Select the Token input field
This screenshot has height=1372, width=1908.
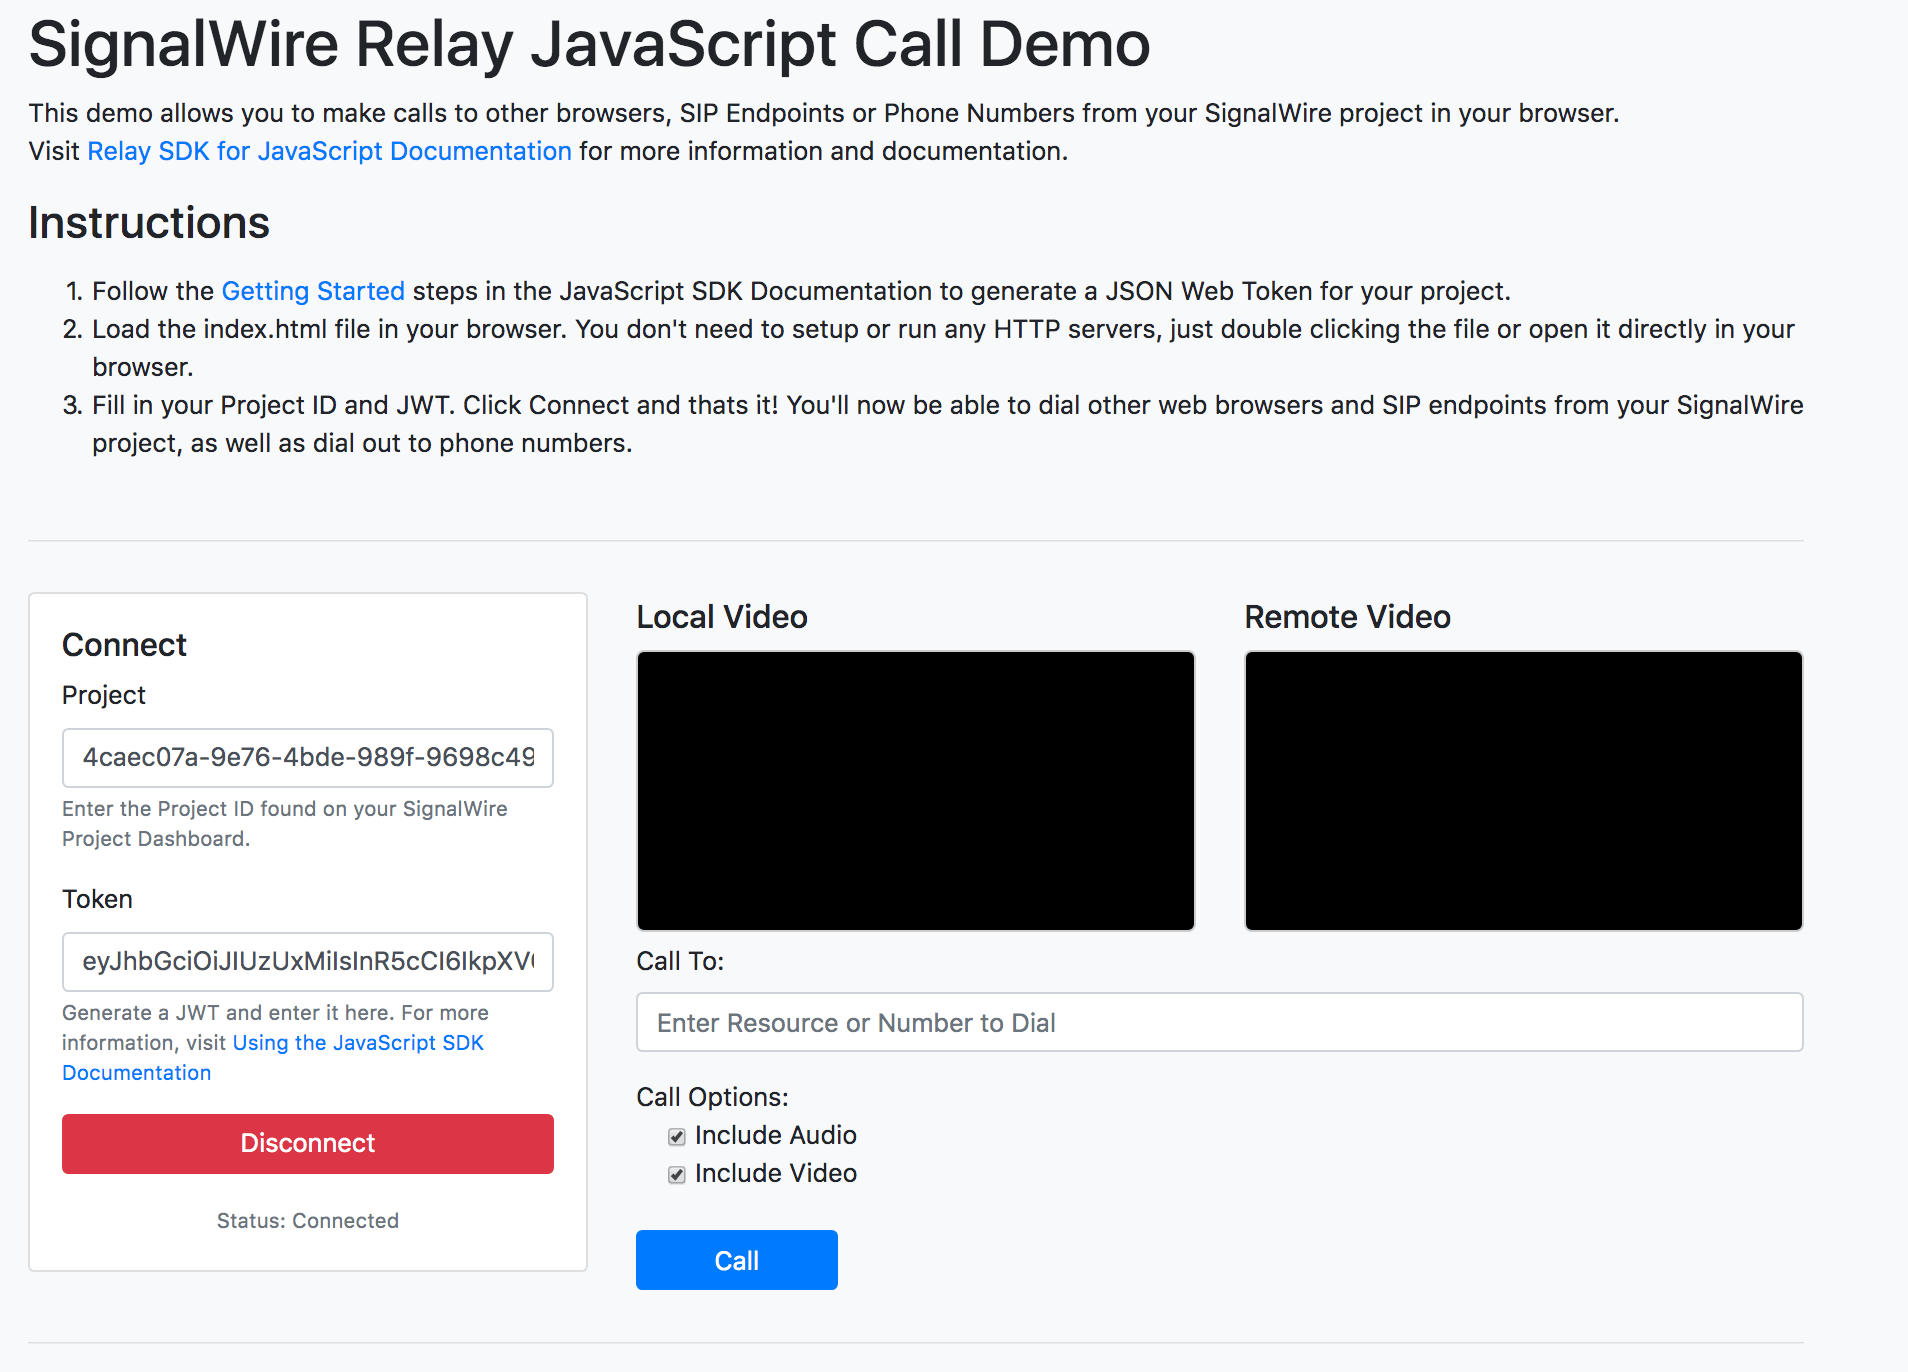(307, 962)
